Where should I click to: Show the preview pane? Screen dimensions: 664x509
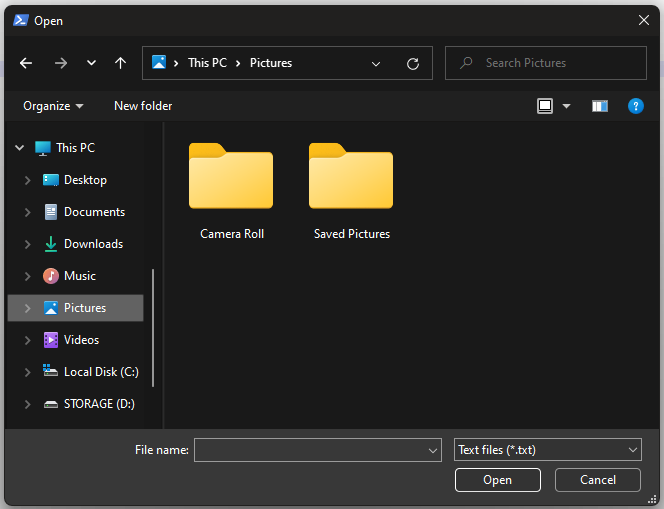pyautogui.click(x=600, y=106)
